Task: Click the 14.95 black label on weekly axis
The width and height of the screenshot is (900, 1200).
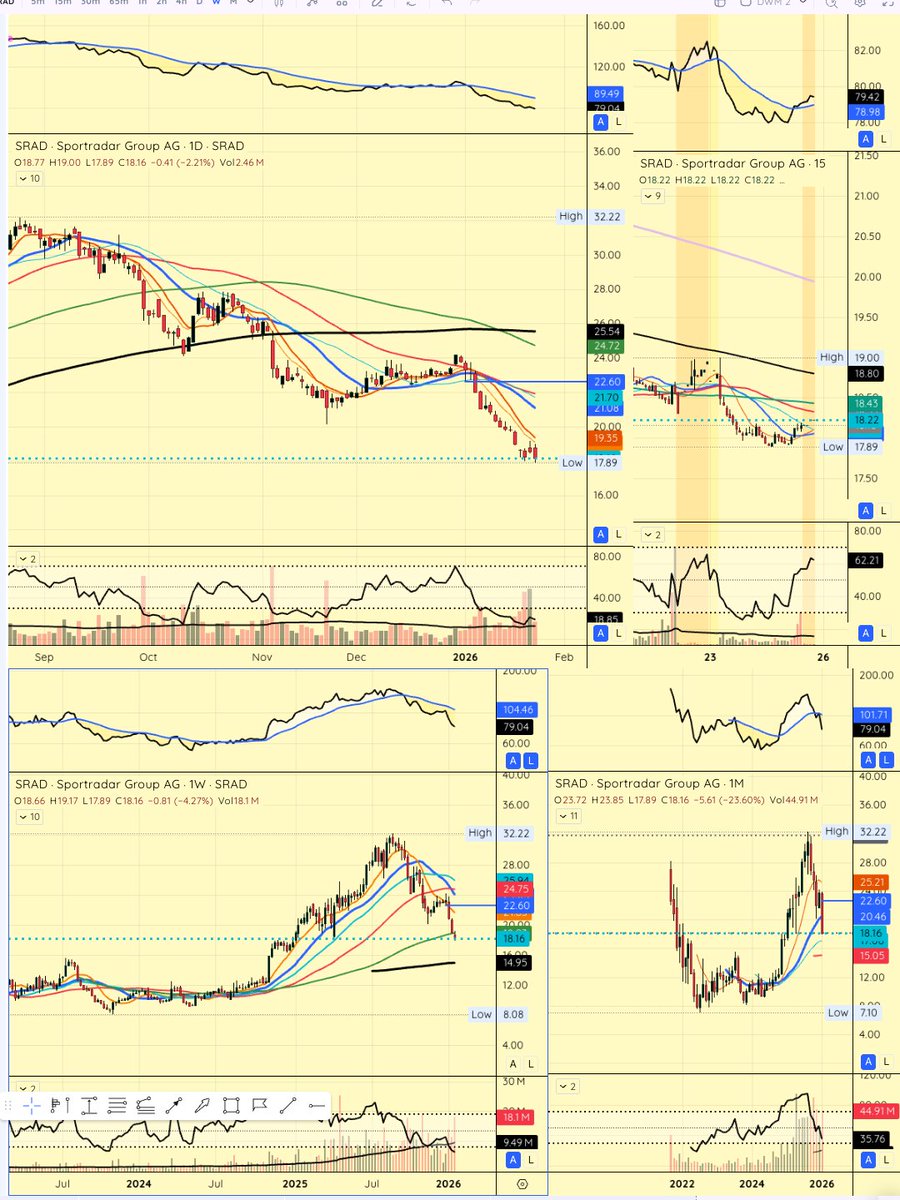Action: (x=514, y=963)
